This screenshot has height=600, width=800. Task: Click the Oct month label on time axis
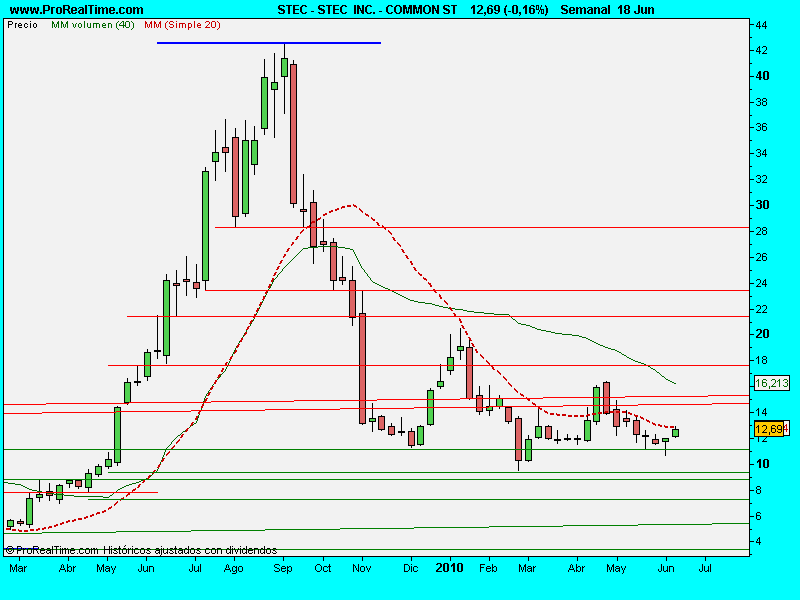pyautogui.click(x=322, y=568)
